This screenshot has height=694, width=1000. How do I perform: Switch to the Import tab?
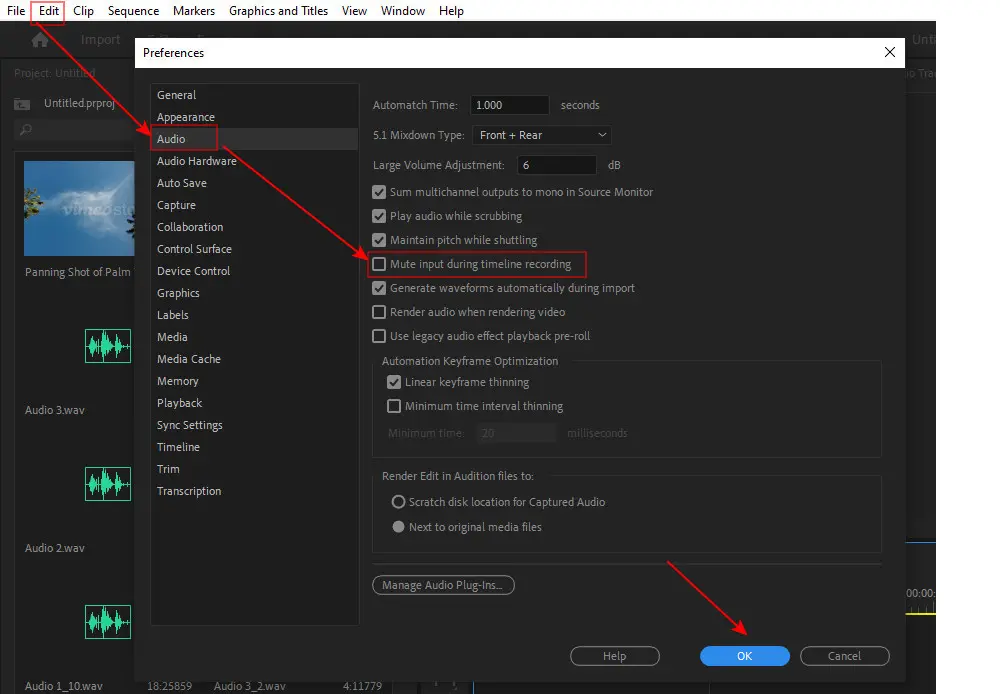pyautogui.click(x=100, y=40)
